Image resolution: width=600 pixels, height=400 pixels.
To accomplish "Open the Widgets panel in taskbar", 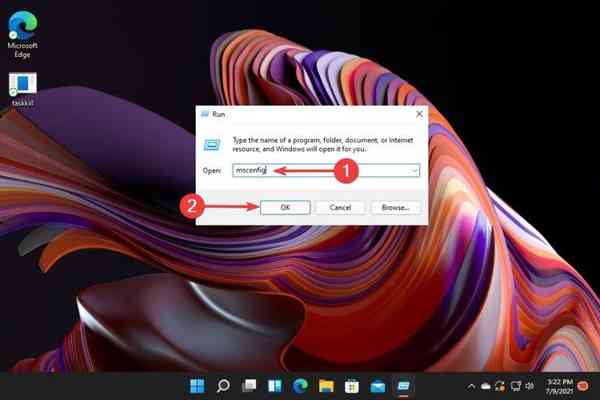I will [276, 385].
